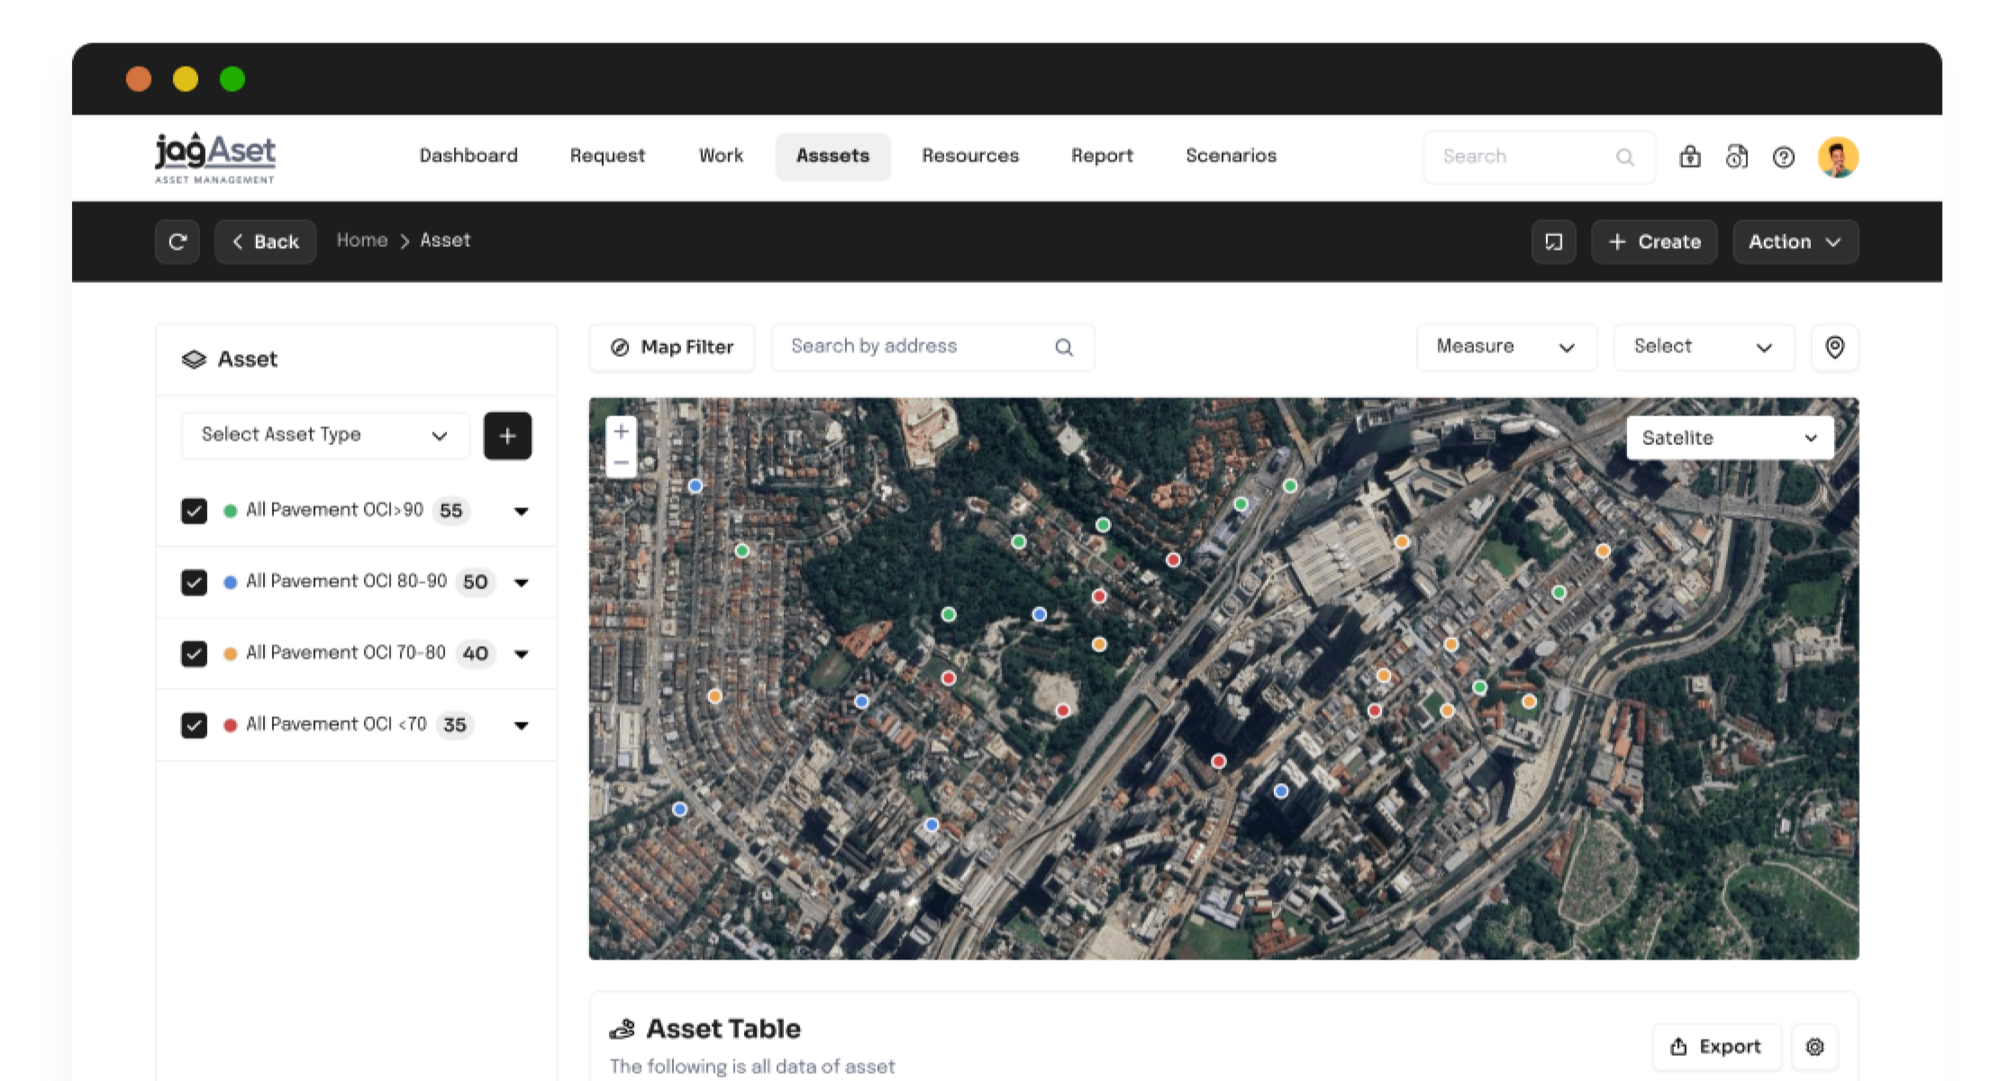Click the Map Filter button

point(672,347)
